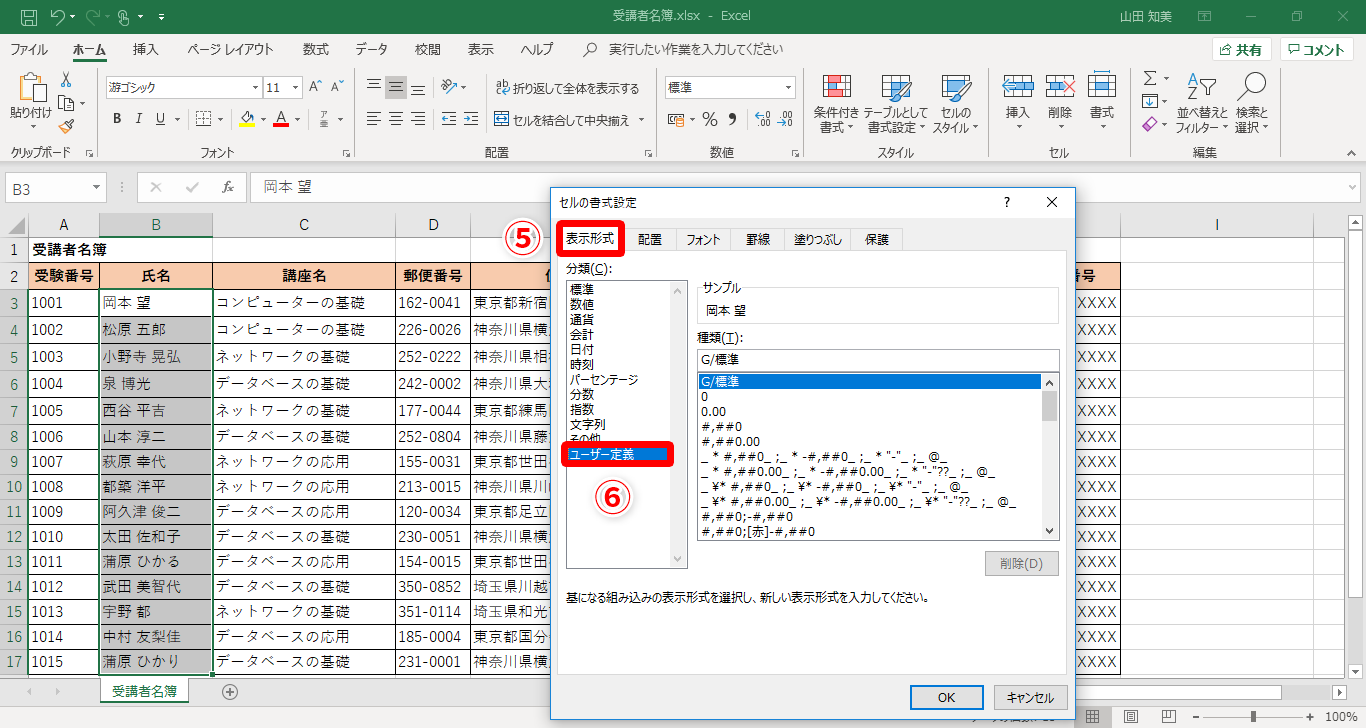The width and height of the screenshot is (1366, 728).
Task: Open the セルのスタイル cell styles dropdown
Action: point(956,104)
